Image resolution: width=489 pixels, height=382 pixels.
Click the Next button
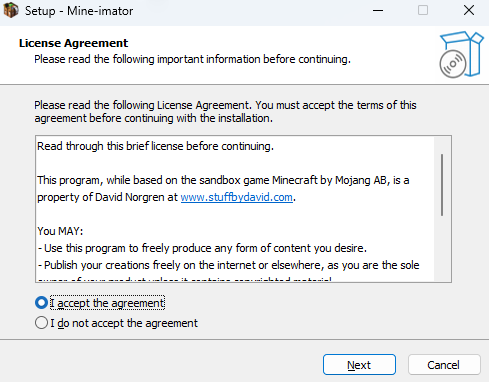point(359,365)
